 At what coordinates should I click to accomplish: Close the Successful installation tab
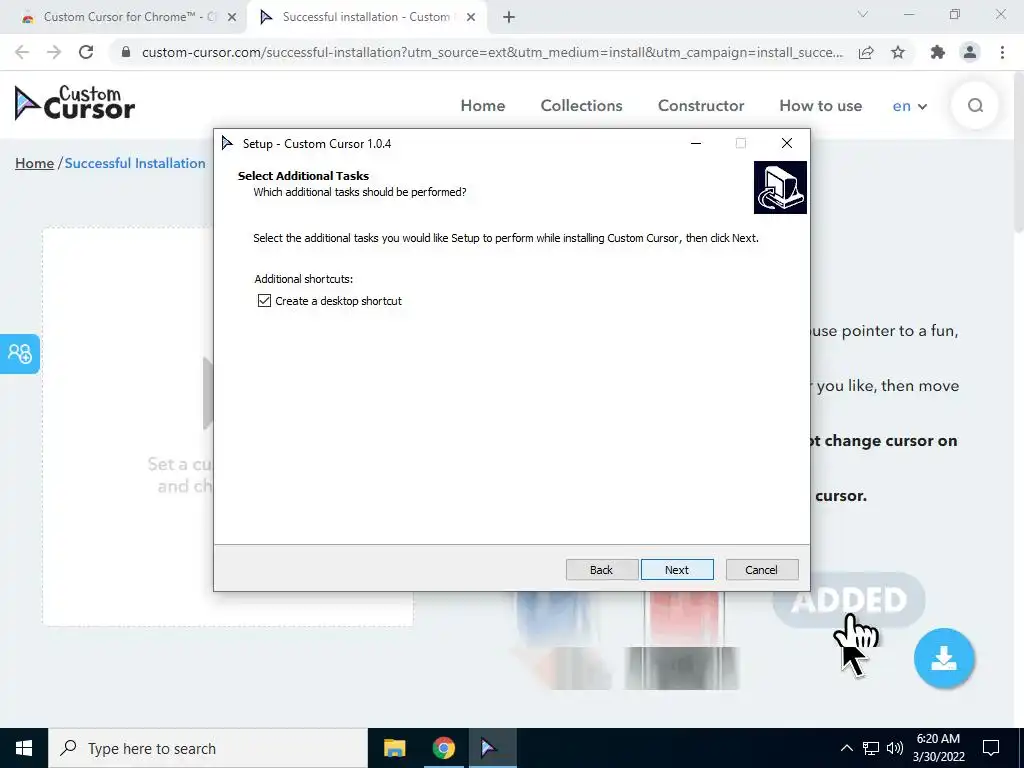471,18
